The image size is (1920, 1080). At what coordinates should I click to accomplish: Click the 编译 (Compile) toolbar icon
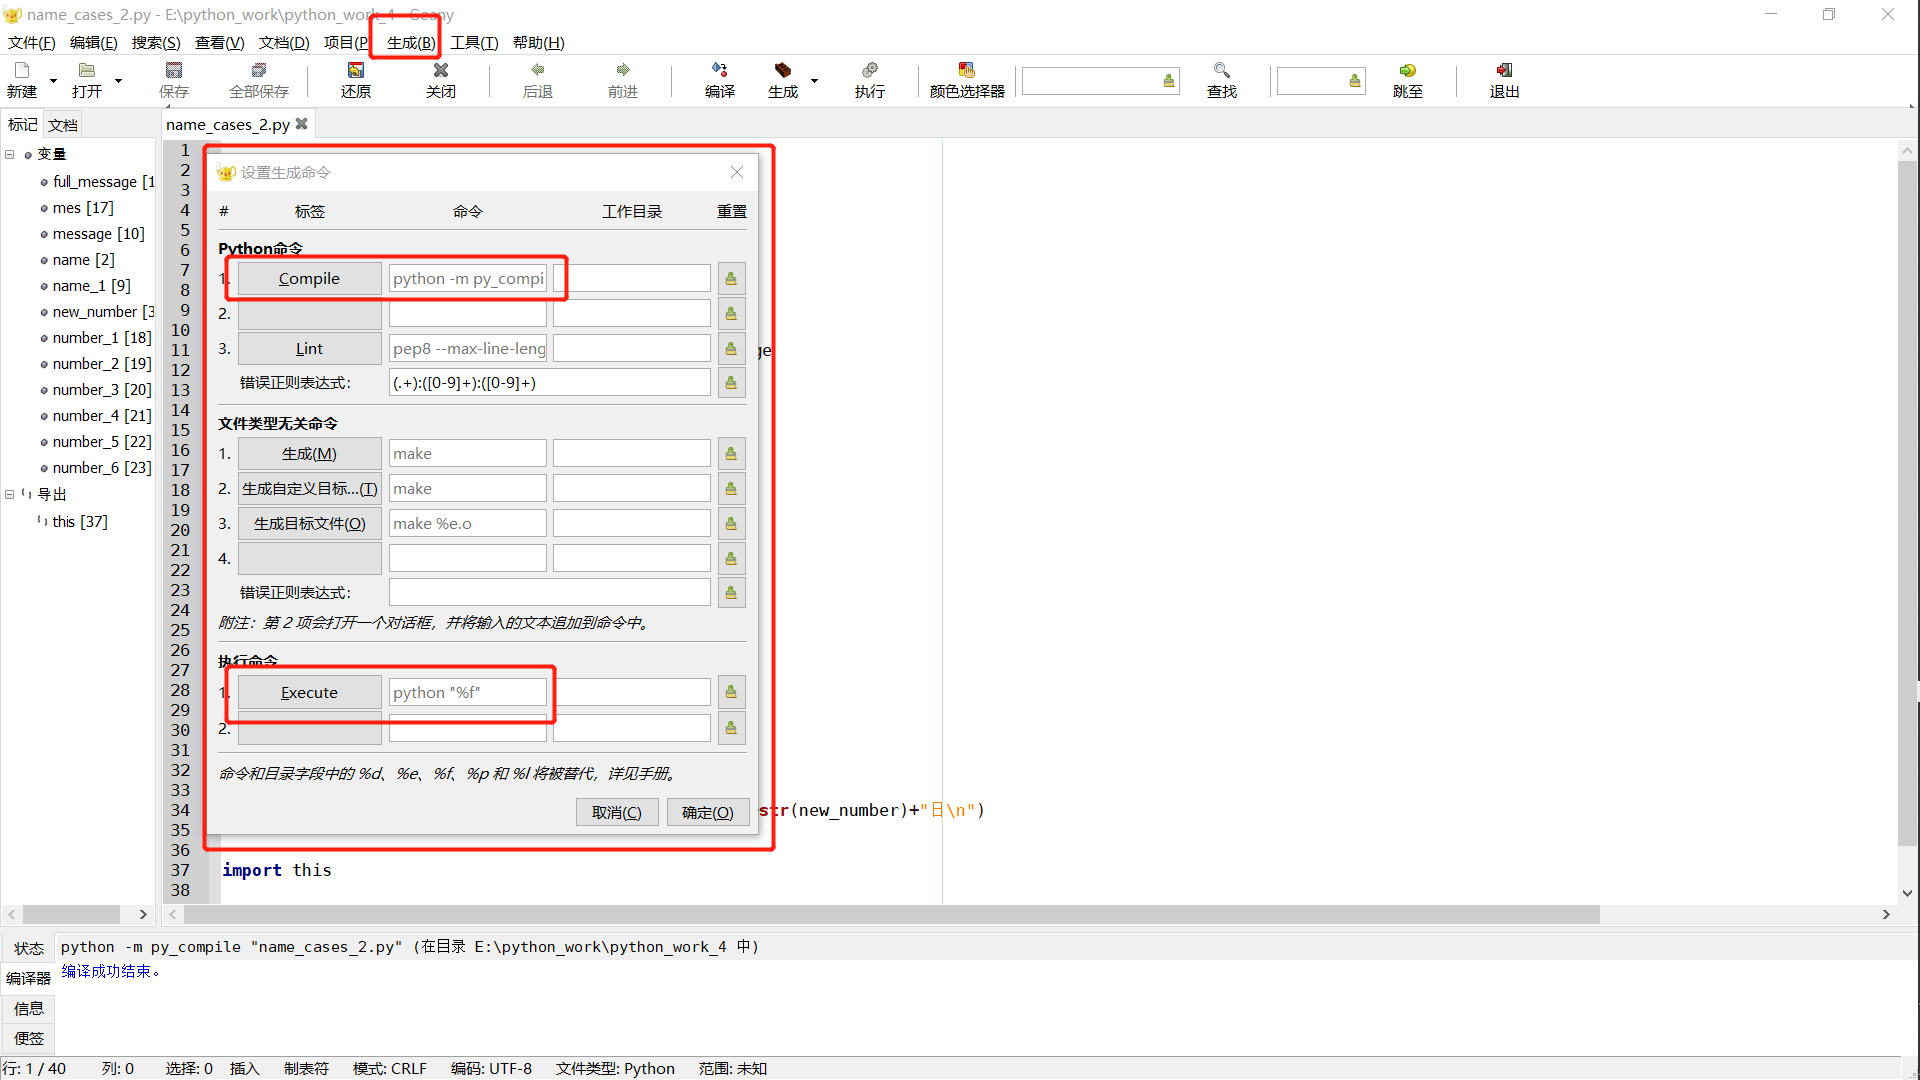tap(720, 70)
